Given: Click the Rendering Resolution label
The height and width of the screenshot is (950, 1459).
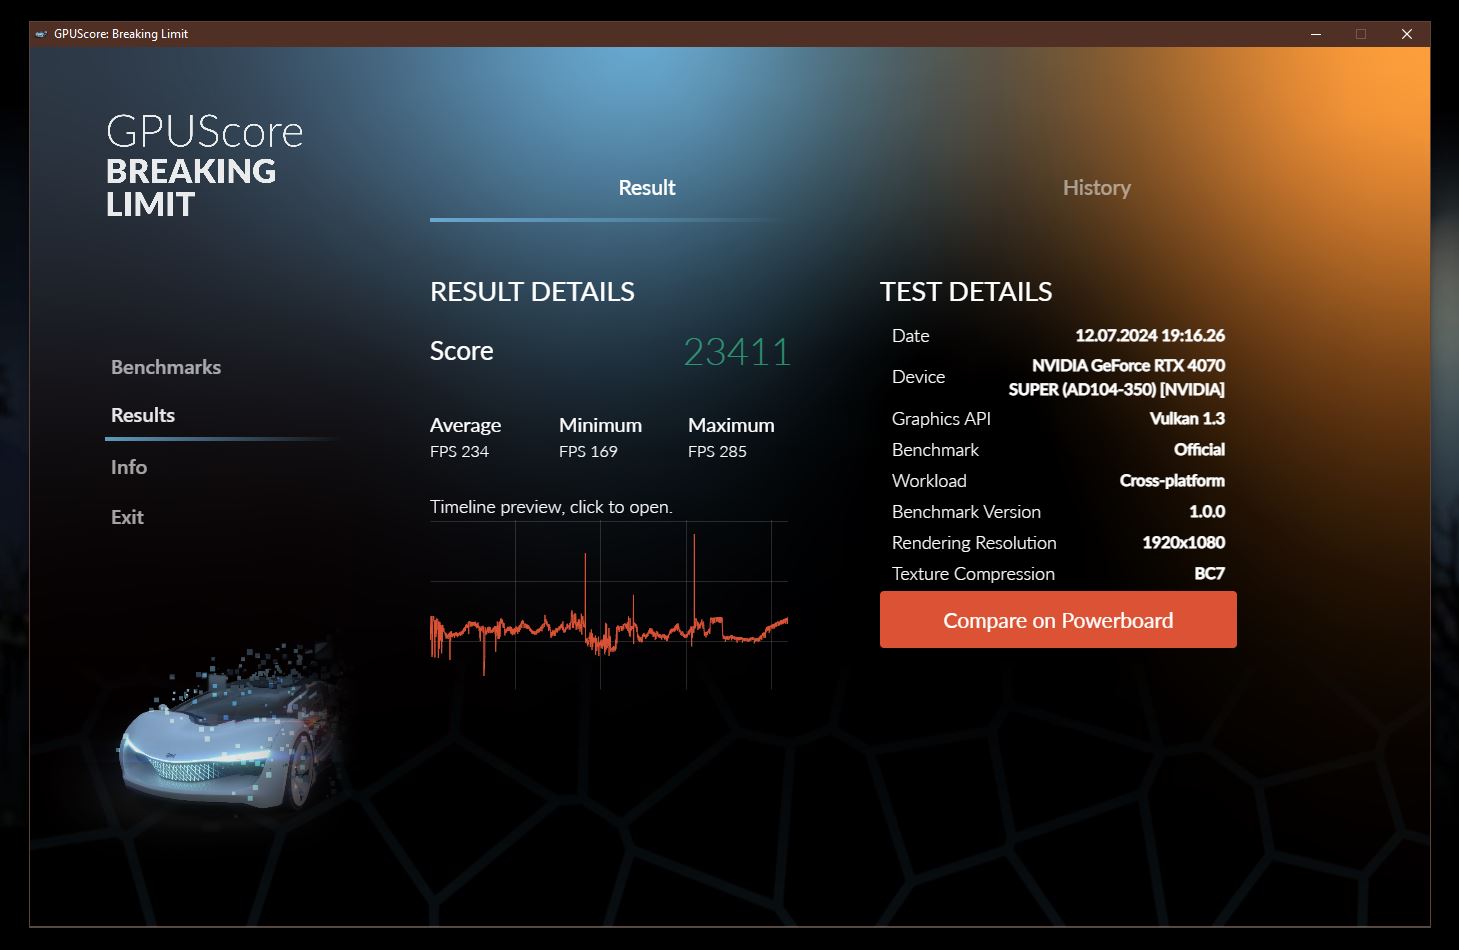Looking at the screenshot, I should [974, 542].
